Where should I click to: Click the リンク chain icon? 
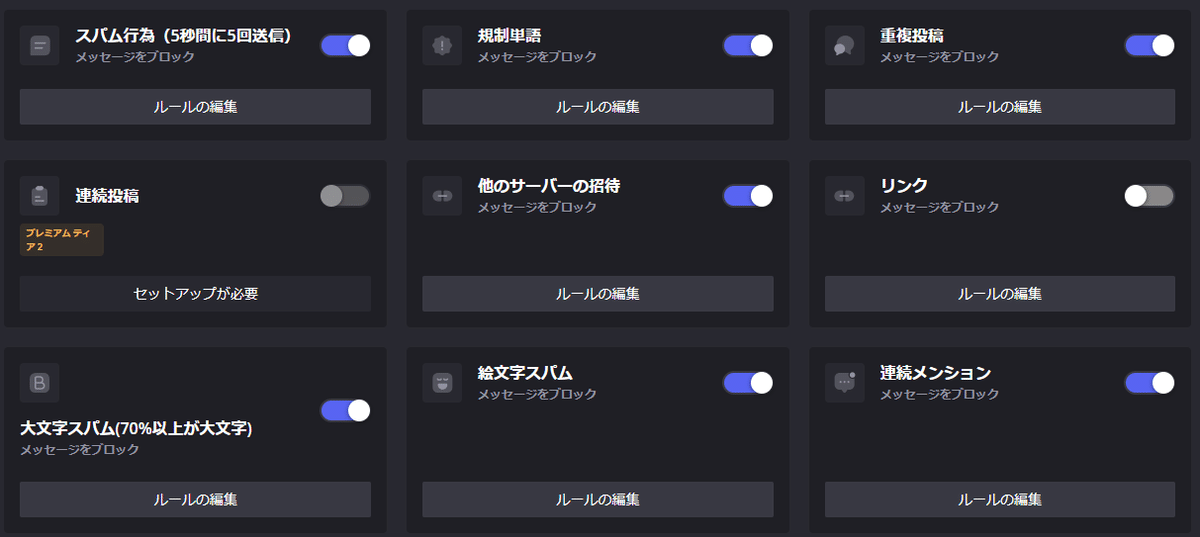coord(845,195)
